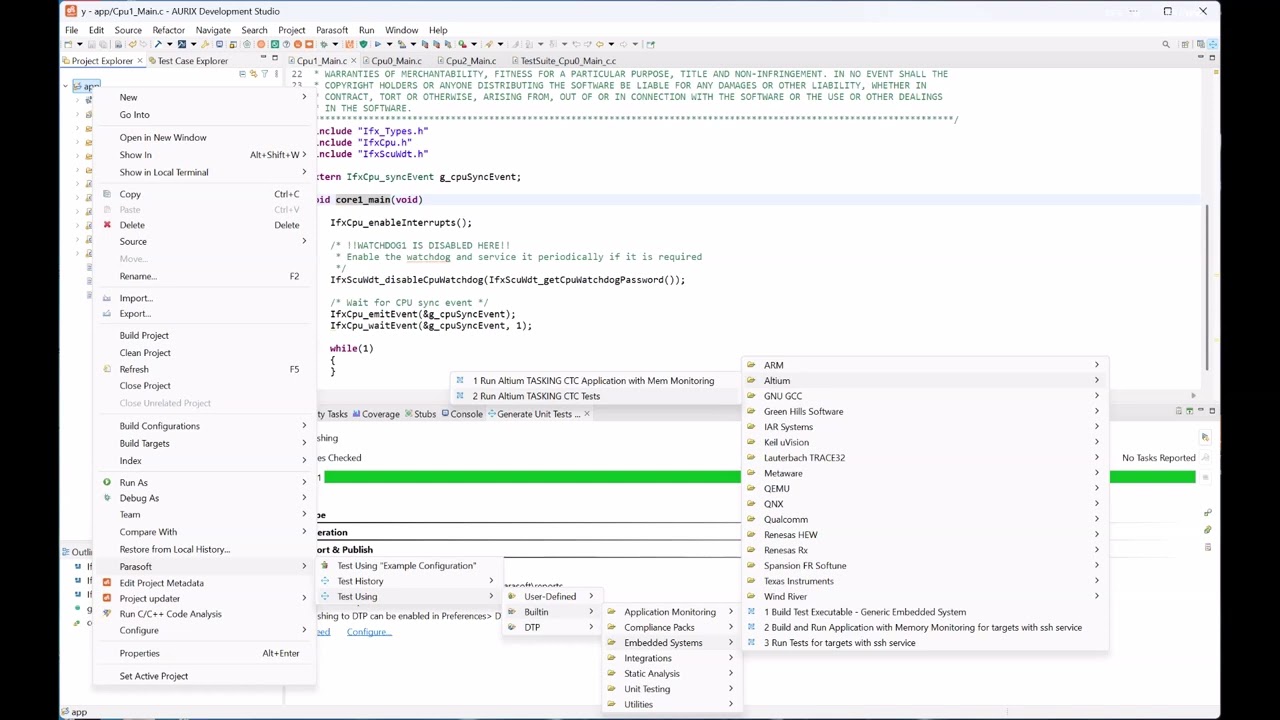Screen dimensions: 1280x720
Task: Click the Import icon in context menu
Action: [107, 298]
